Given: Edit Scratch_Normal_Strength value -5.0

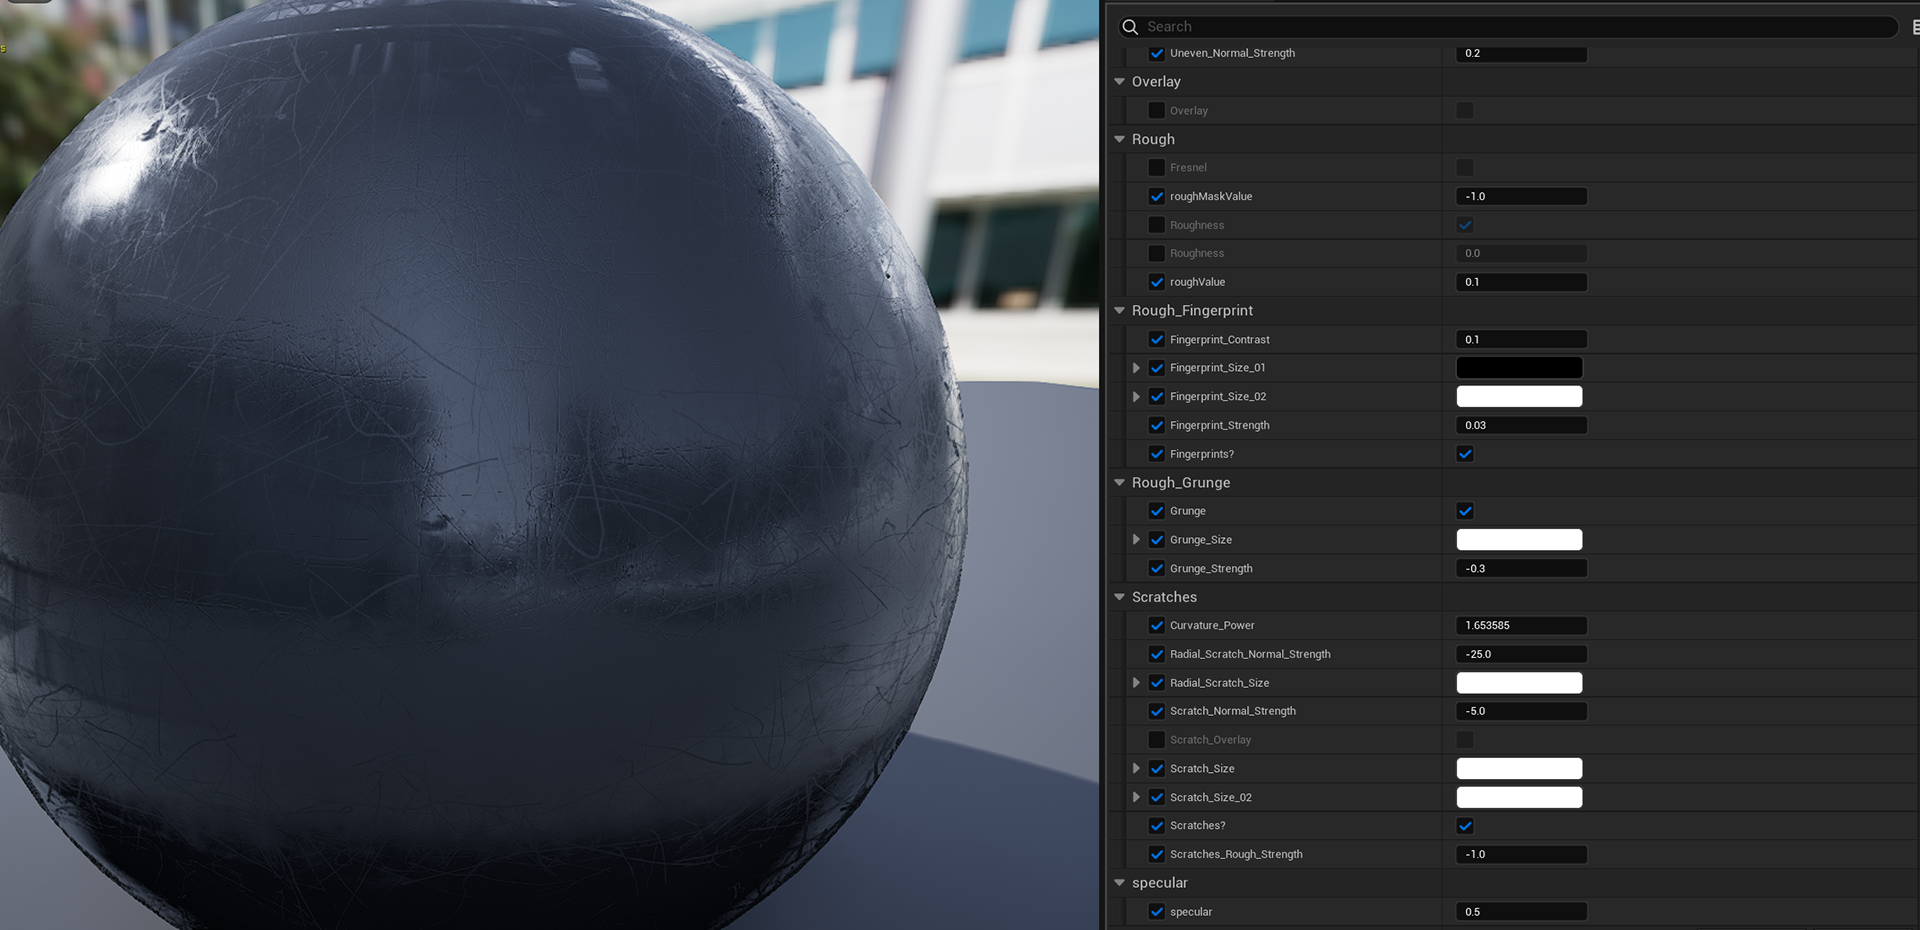Looking at the screenshot, I should [1521, 711].
